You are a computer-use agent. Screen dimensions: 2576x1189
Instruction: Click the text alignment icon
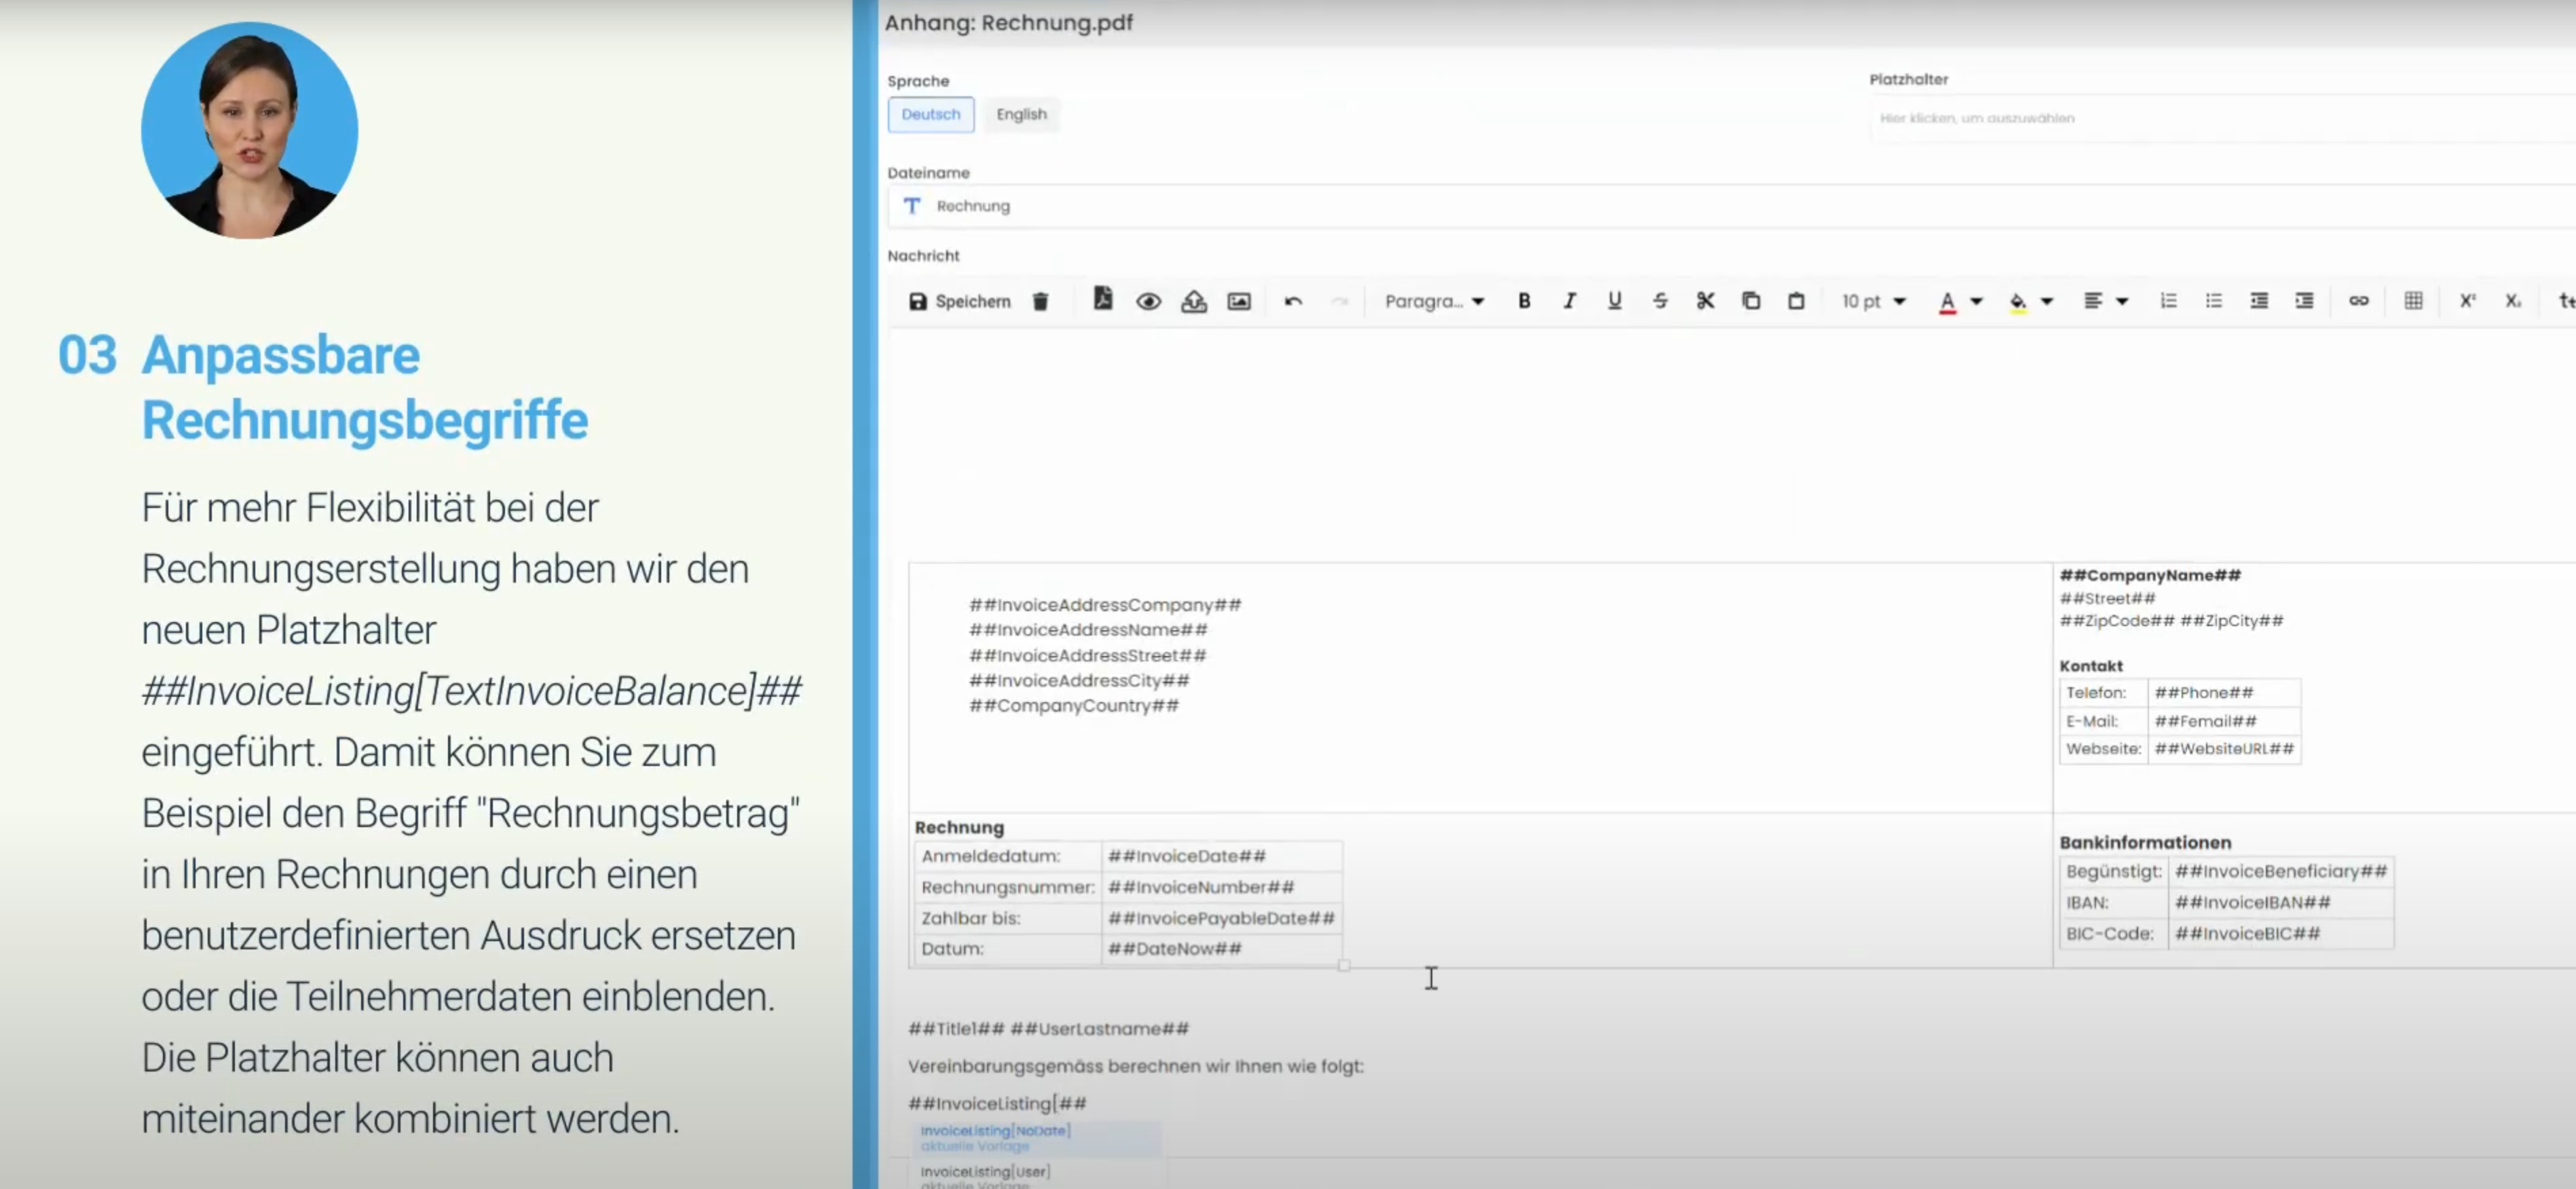point(2092,301)
